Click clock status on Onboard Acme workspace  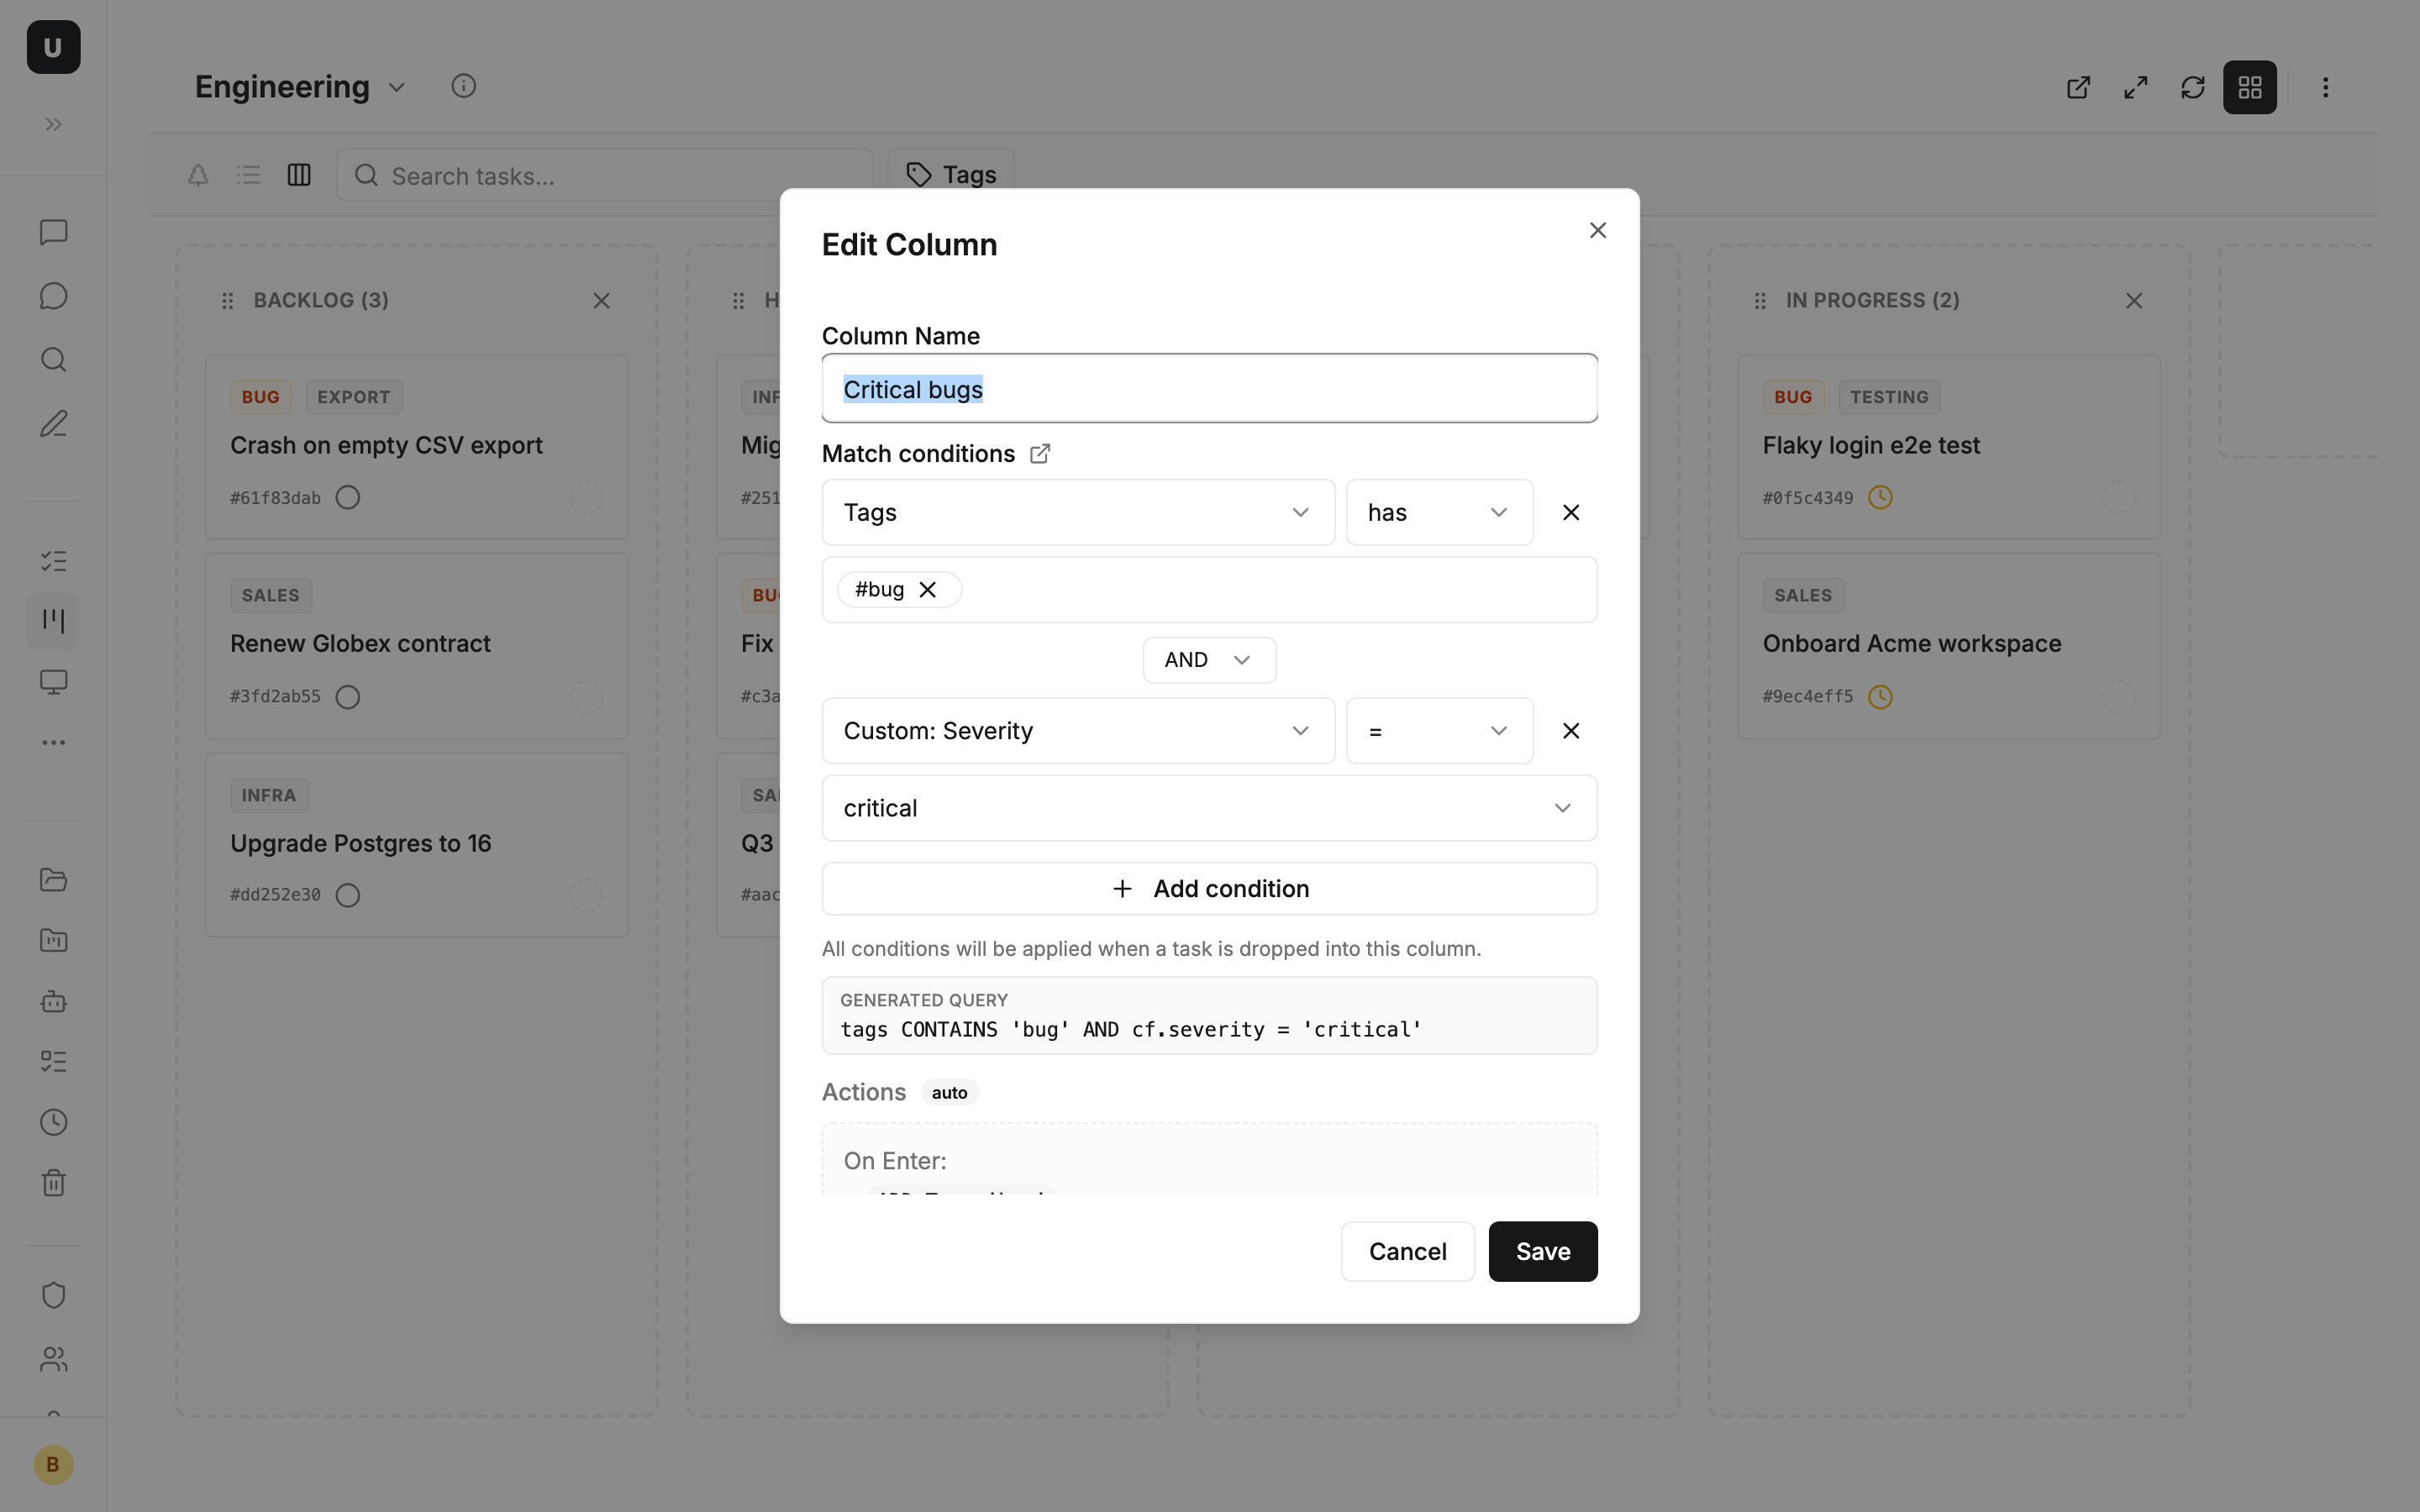(1880, 696)
